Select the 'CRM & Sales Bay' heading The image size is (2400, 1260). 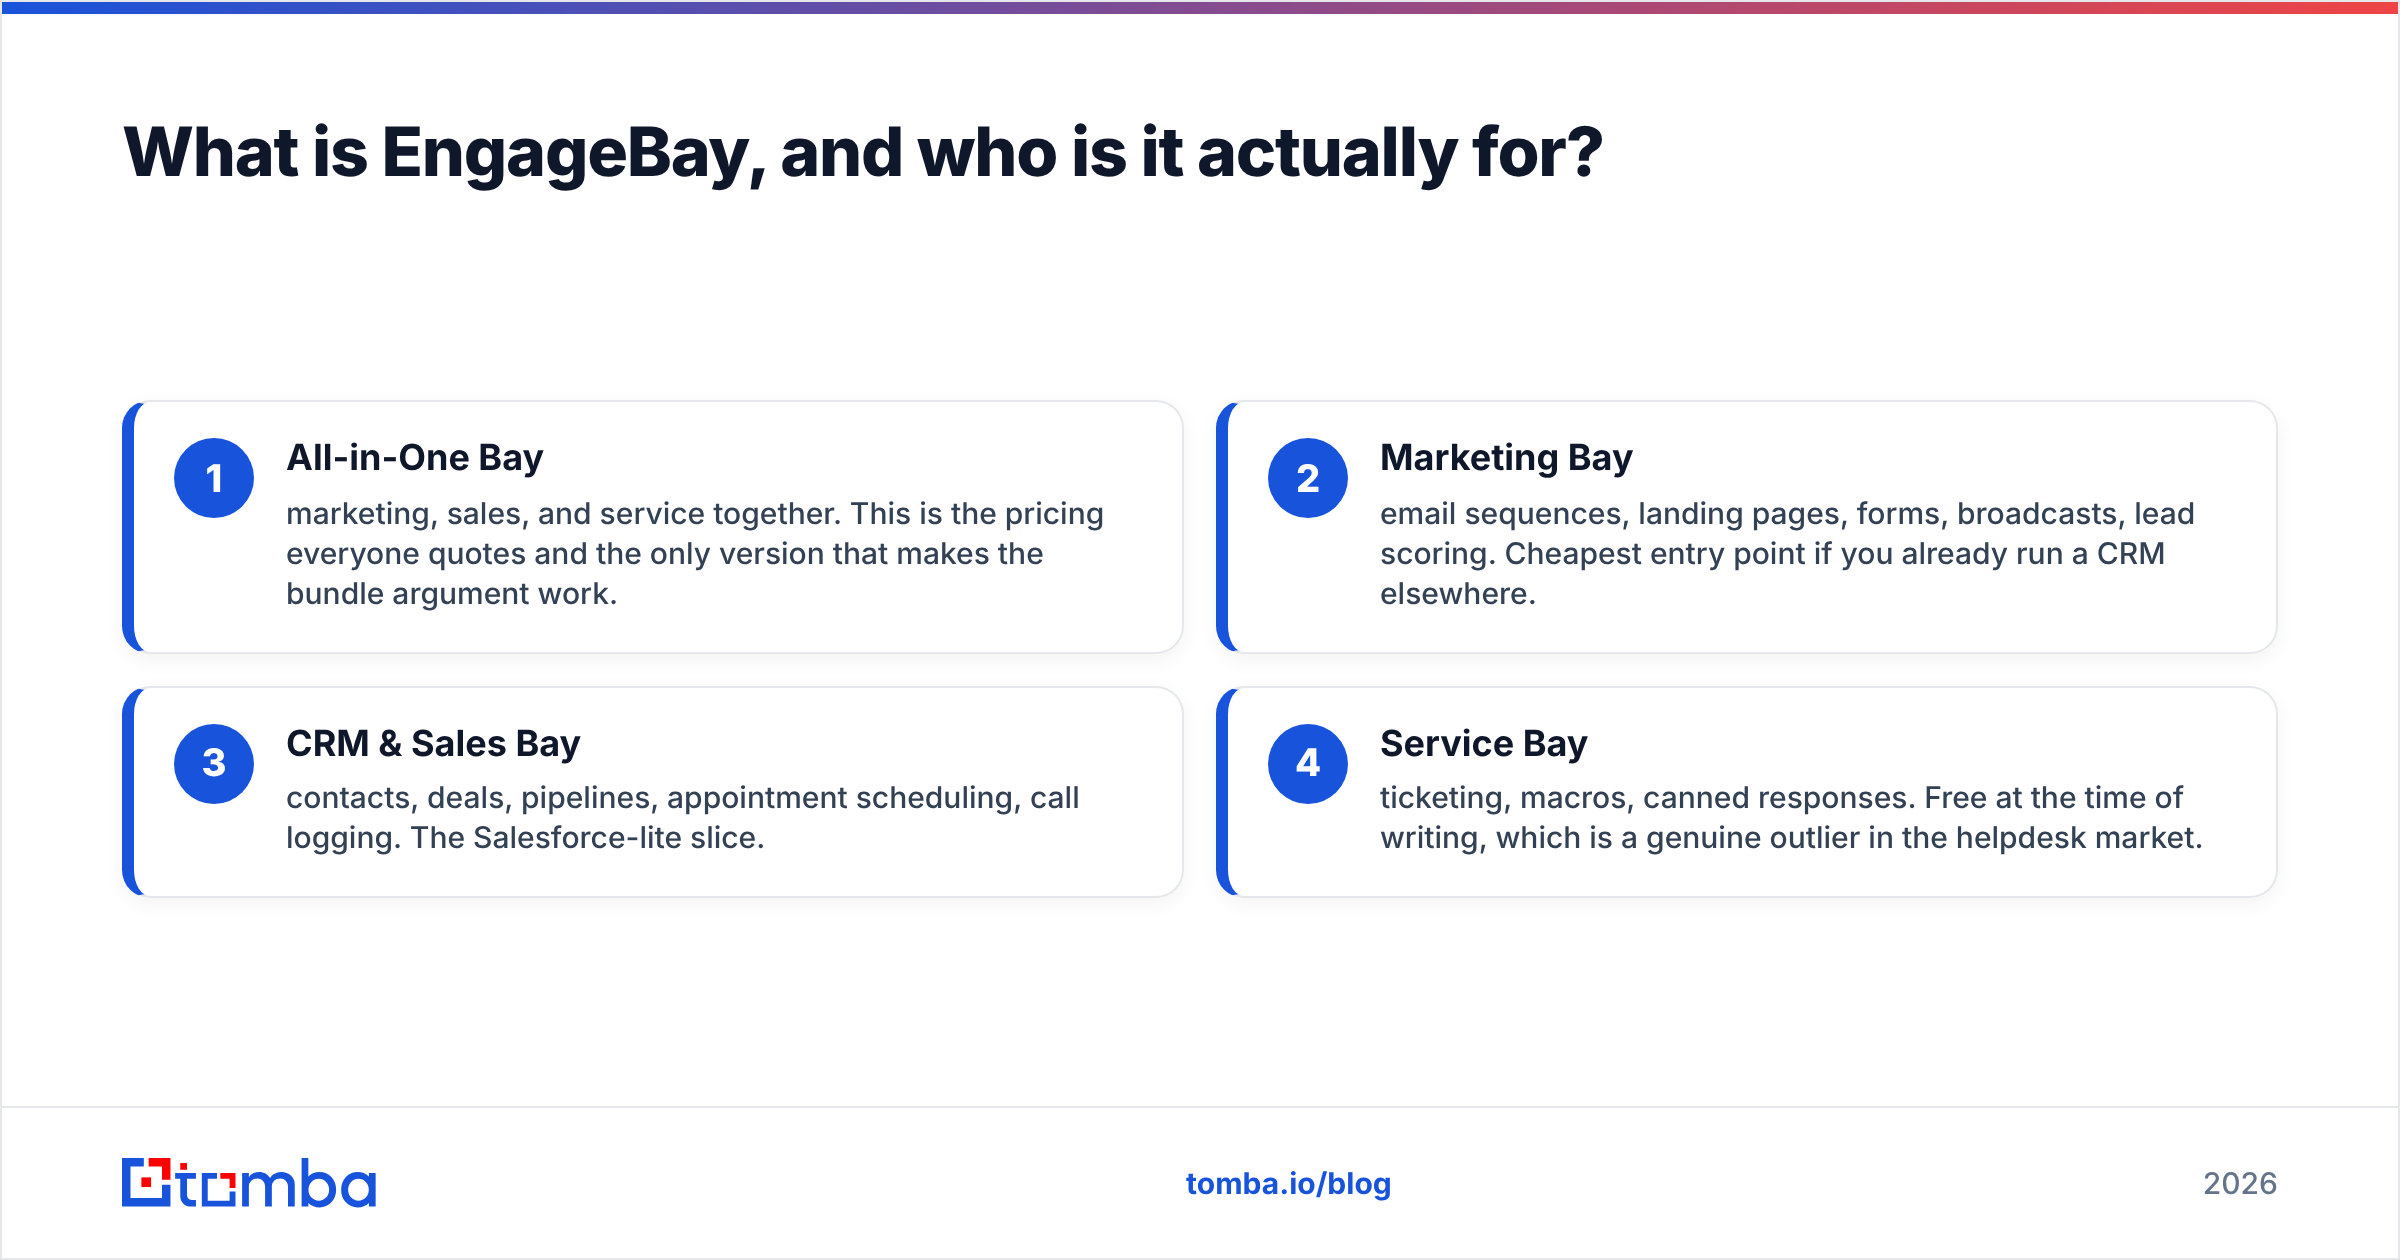click(x=433, y=744)
